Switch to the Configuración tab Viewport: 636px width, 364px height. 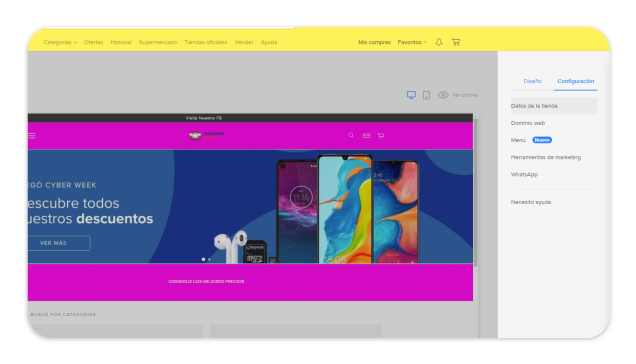(x=576, y=81)
